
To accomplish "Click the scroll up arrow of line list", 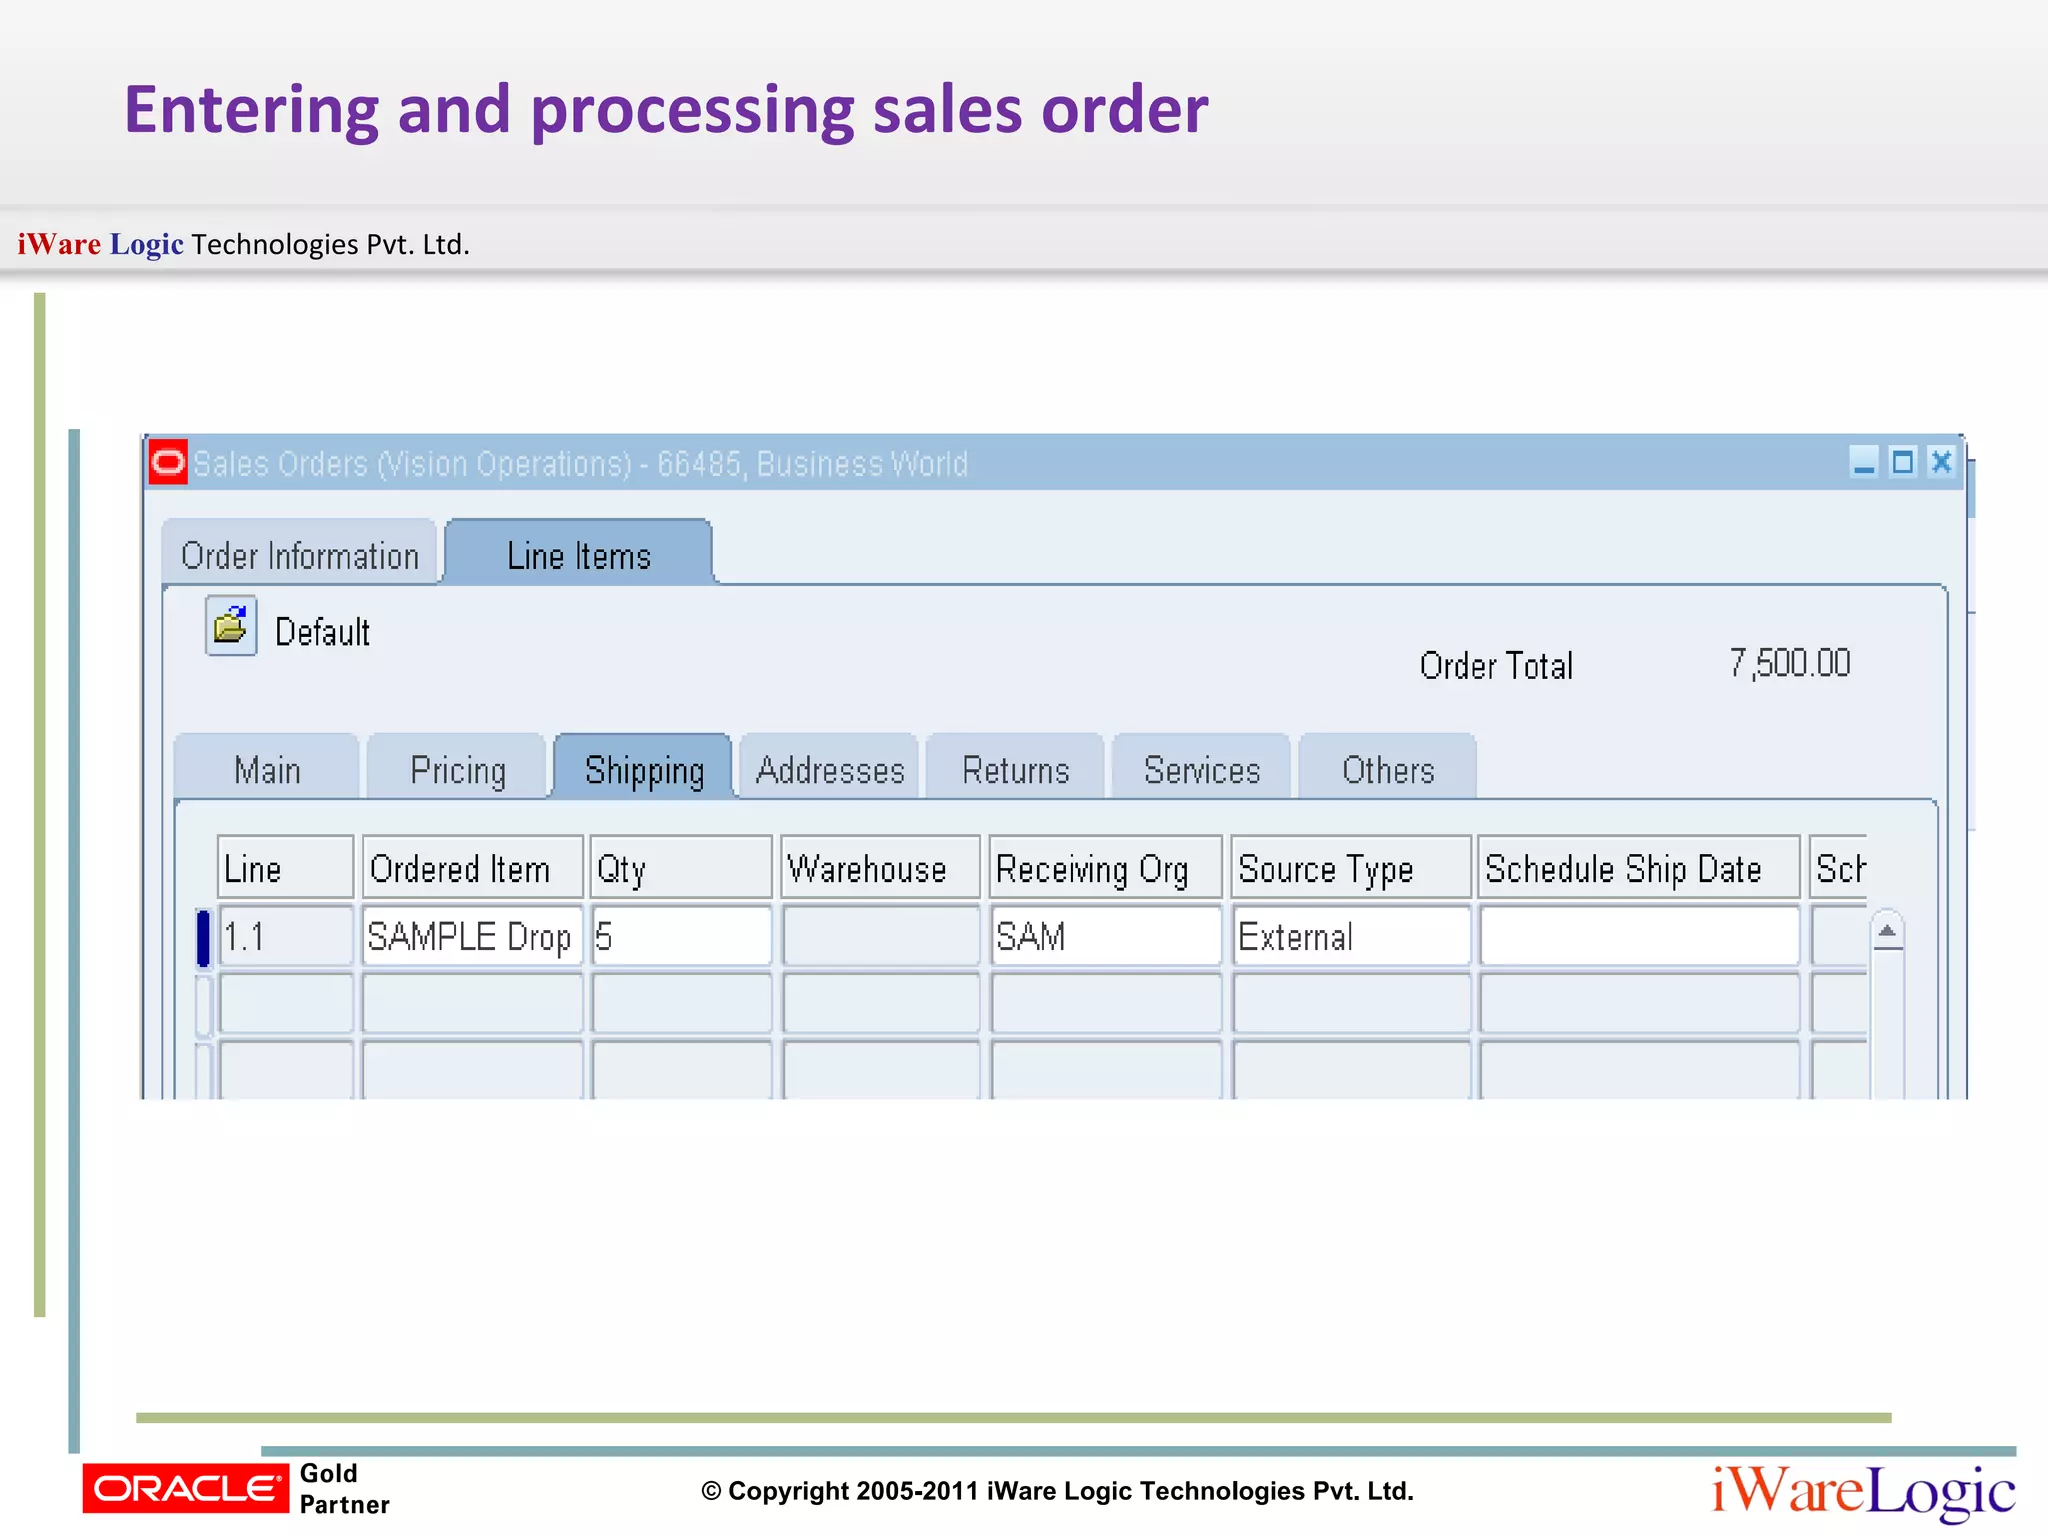I will [x=1887, y=931].
